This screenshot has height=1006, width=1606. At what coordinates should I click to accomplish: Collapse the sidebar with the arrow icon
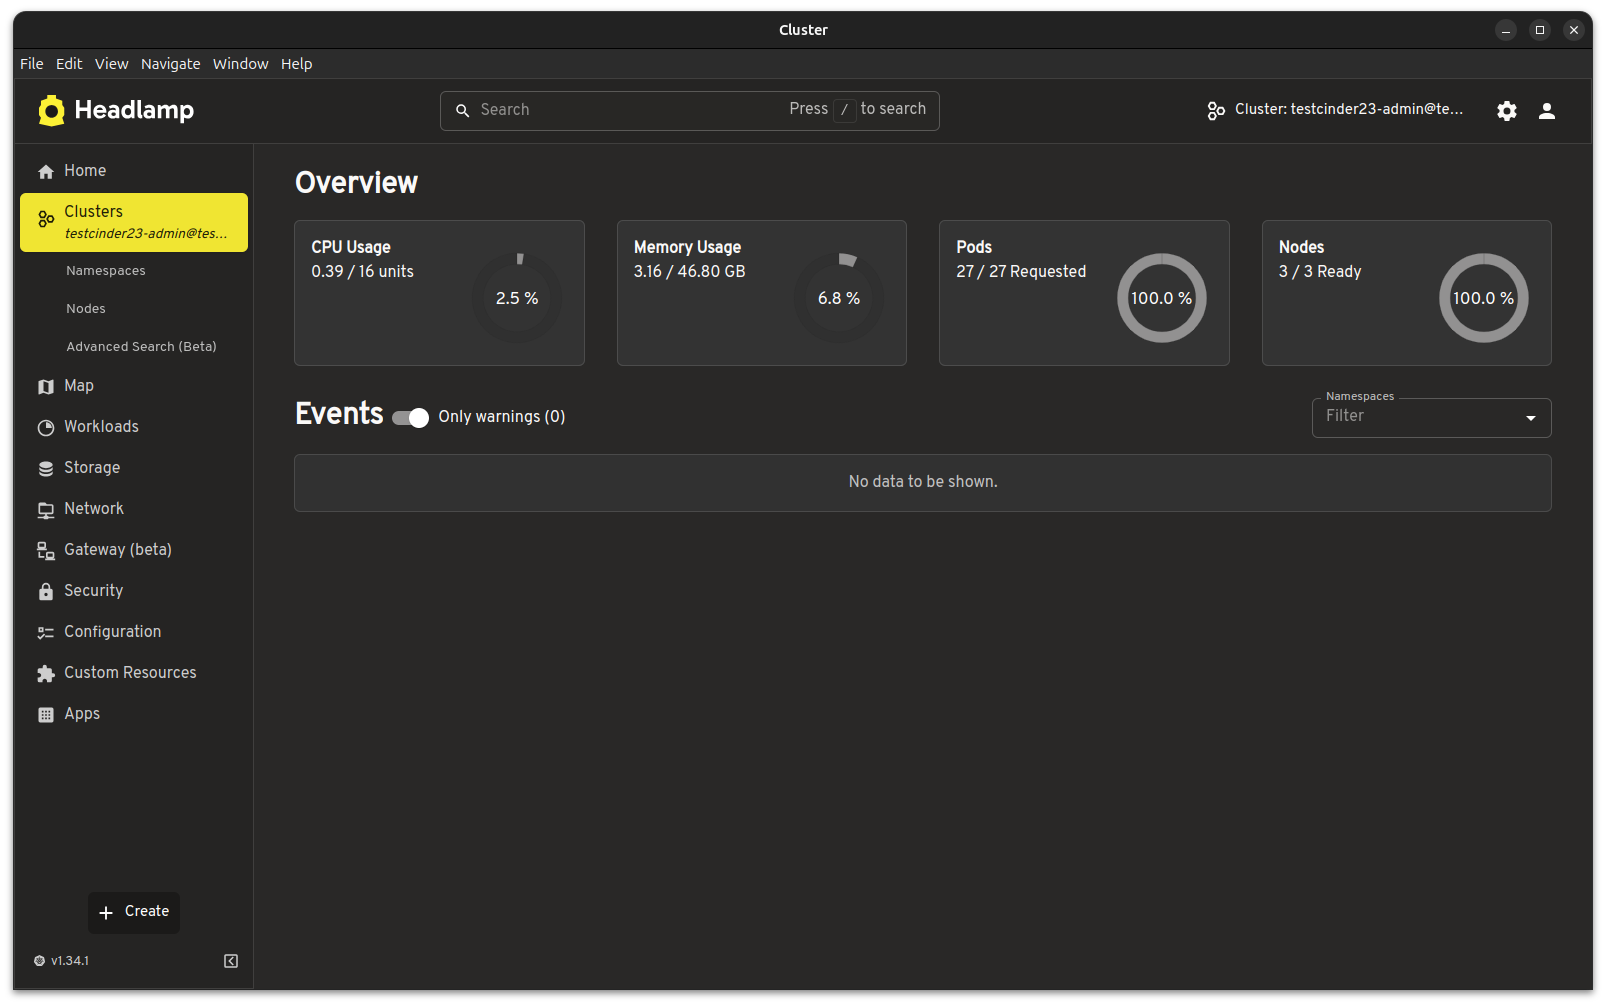pos(231,961)
